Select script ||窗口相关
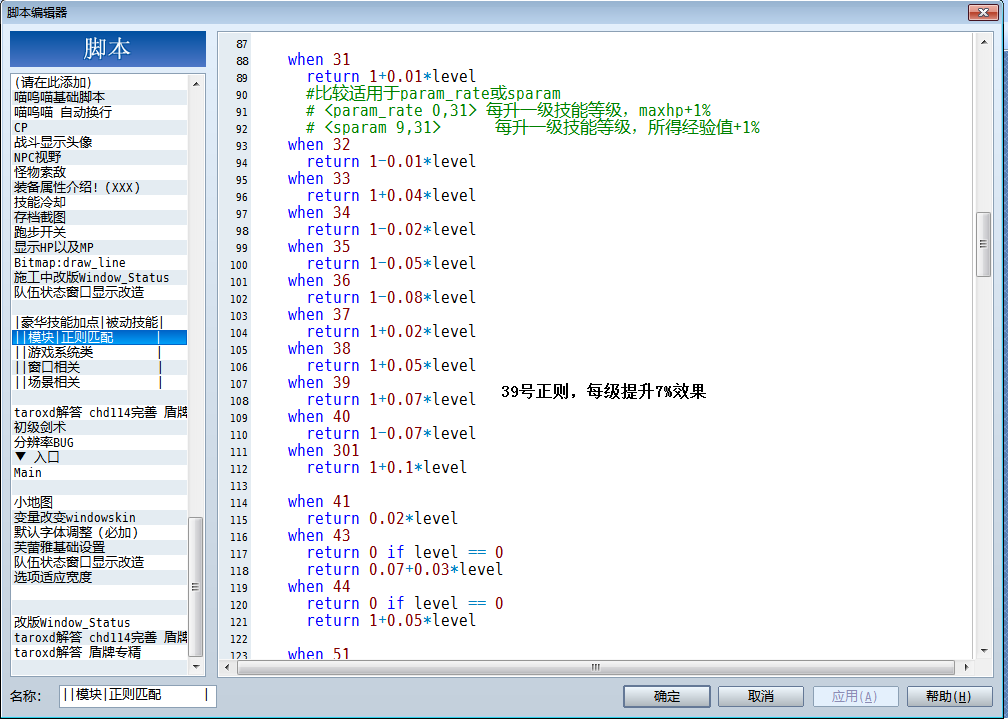 100,367
